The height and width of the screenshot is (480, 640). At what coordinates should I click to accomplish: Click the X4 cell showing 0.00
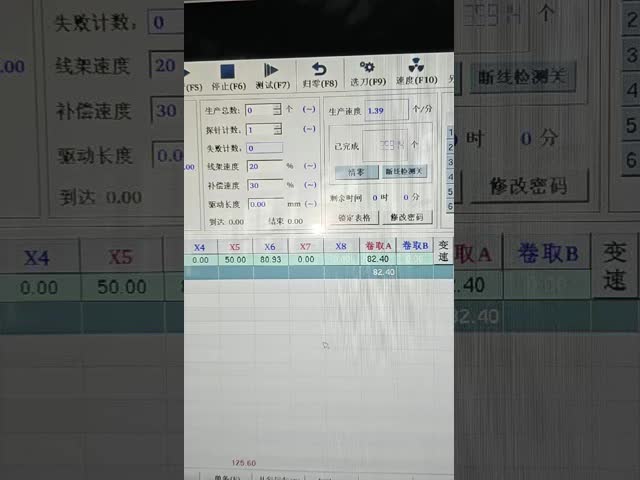click(200, 260)
